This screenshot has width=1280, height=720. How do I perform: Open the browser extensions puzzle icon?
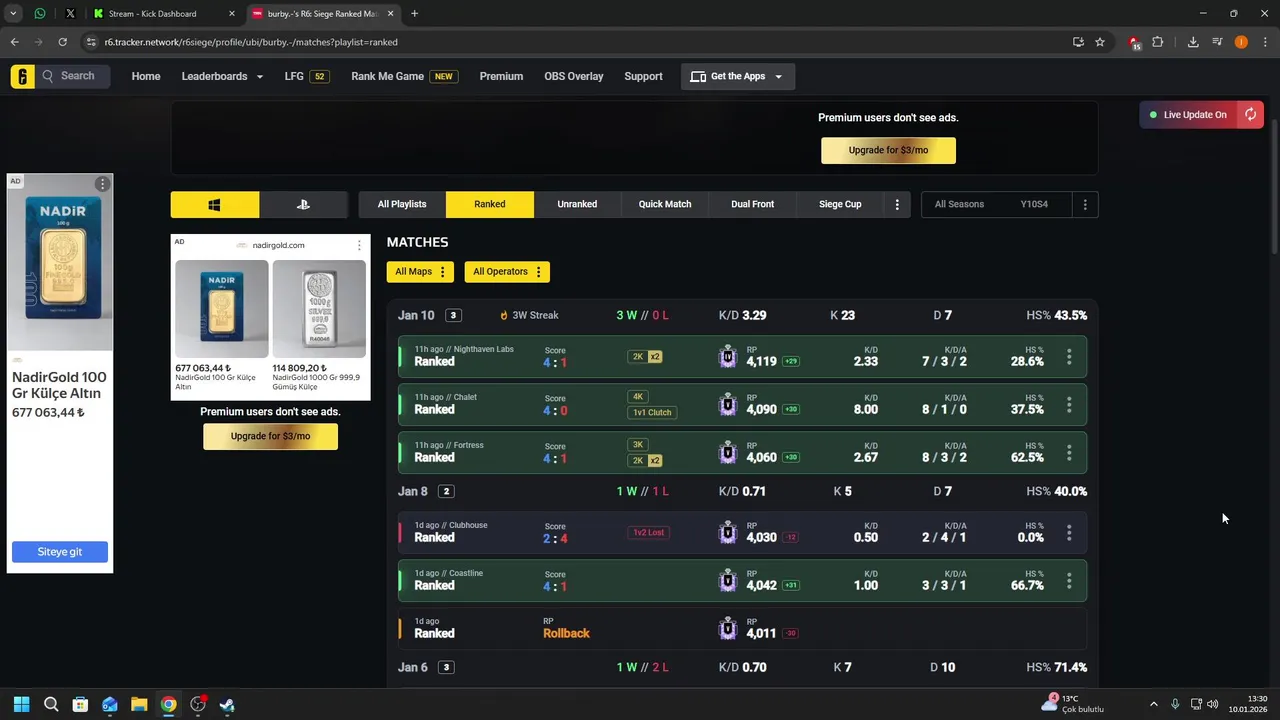coord(1158,42)
